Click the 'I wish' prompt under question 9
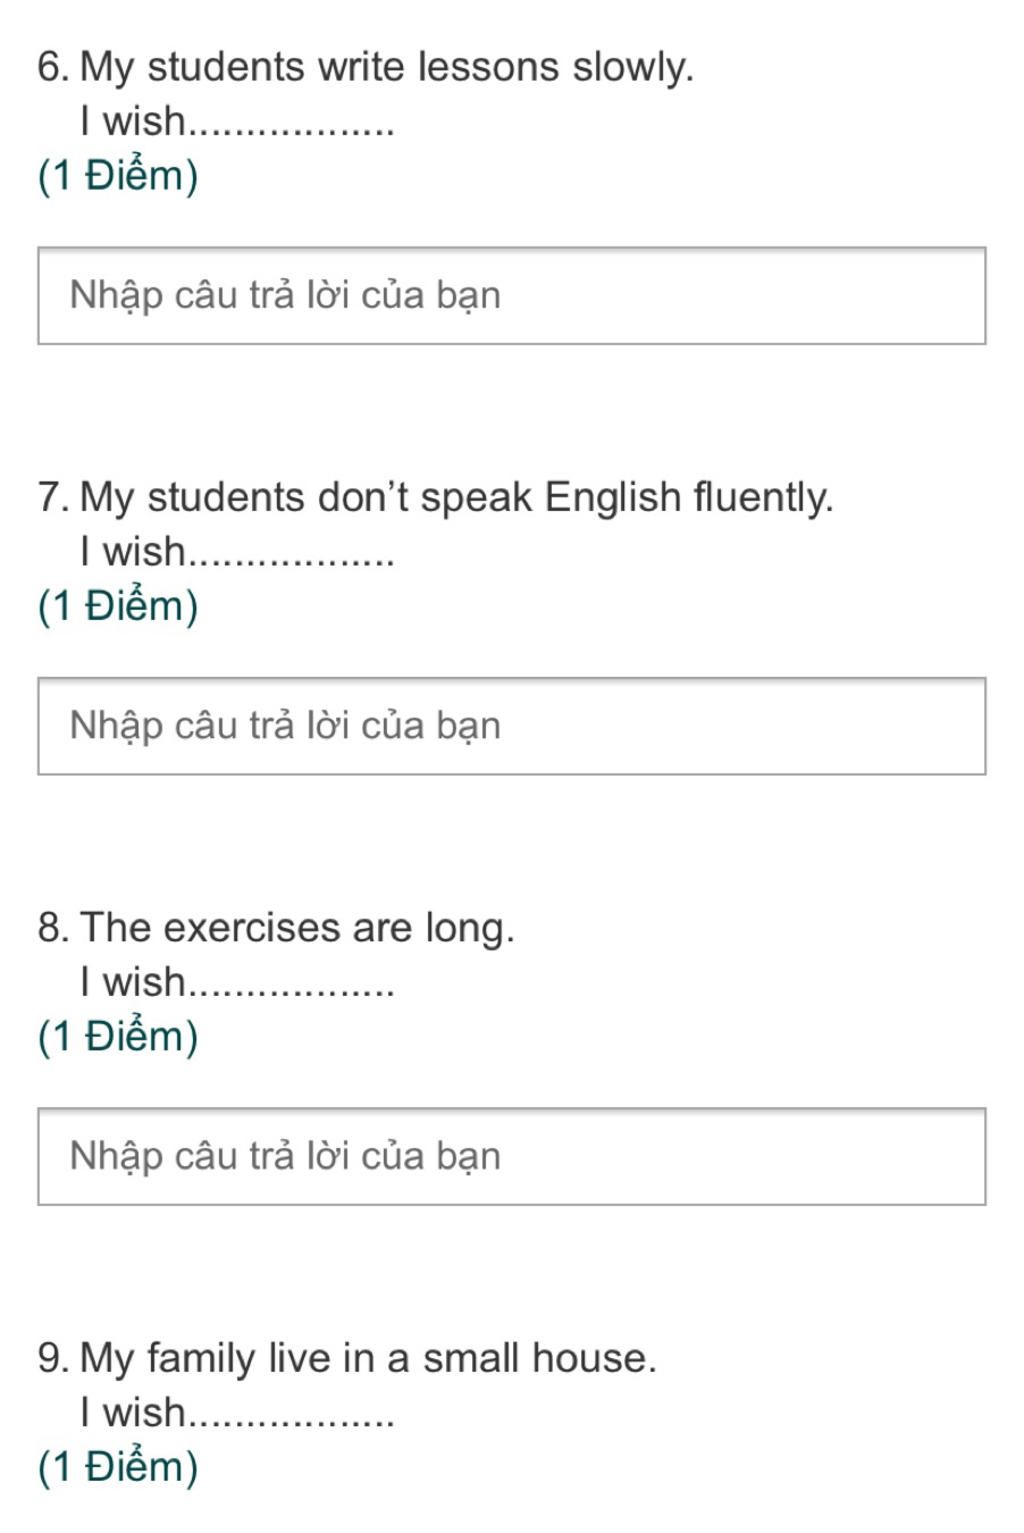The height and width of the screenshot is (1533, 1024). click(x=133, y=1412)
